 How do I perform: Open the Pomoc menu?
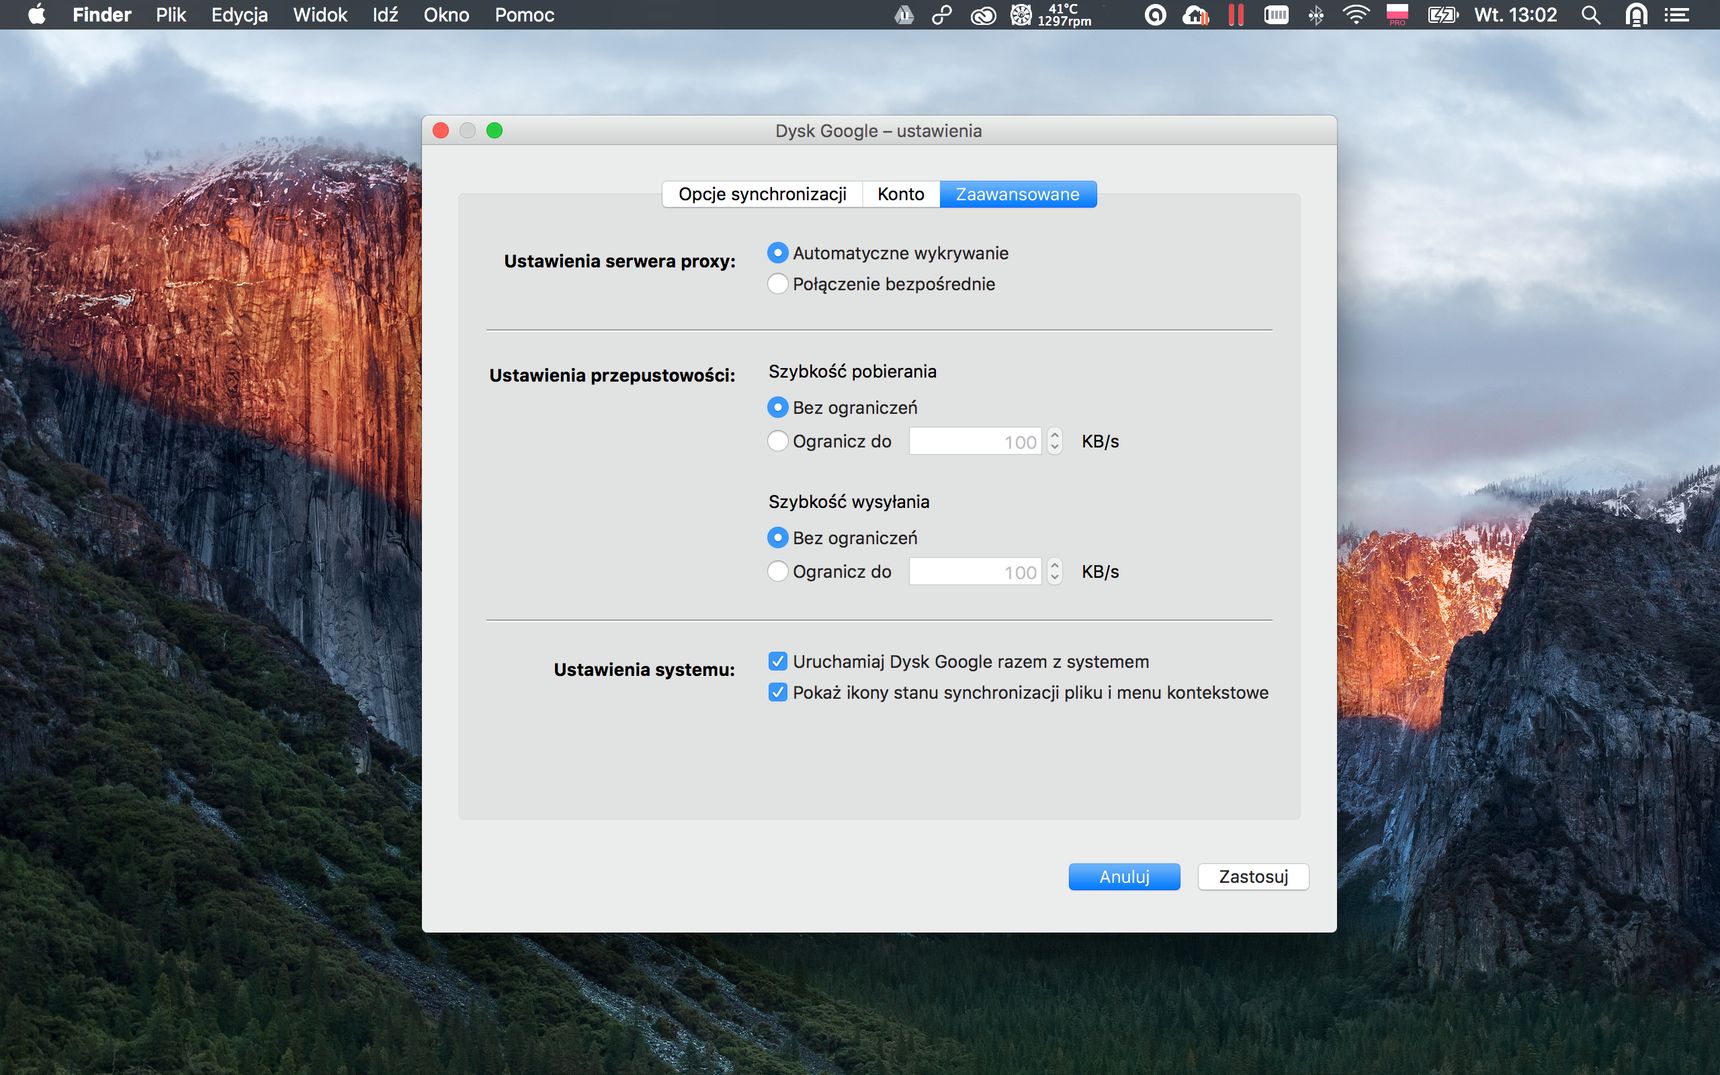[524, 15]
